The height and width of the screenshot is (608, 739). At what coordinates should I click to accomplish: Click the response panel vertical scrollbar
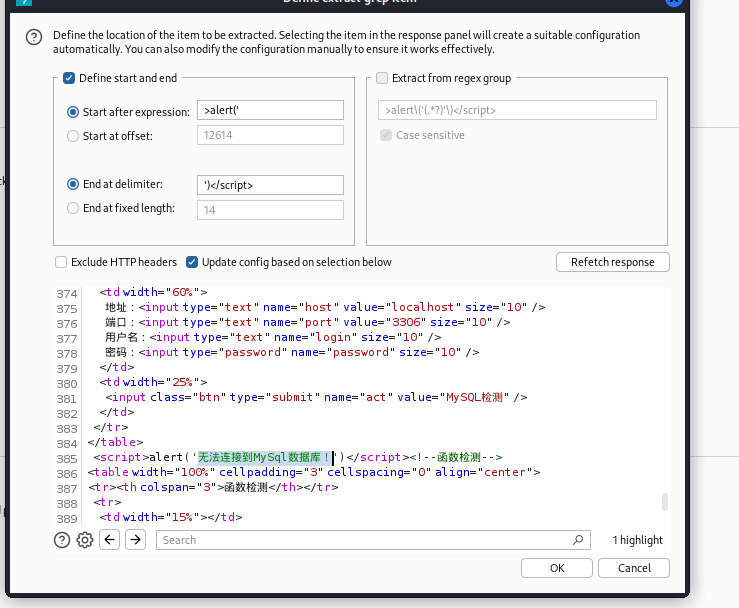click(x=665, y=501)
